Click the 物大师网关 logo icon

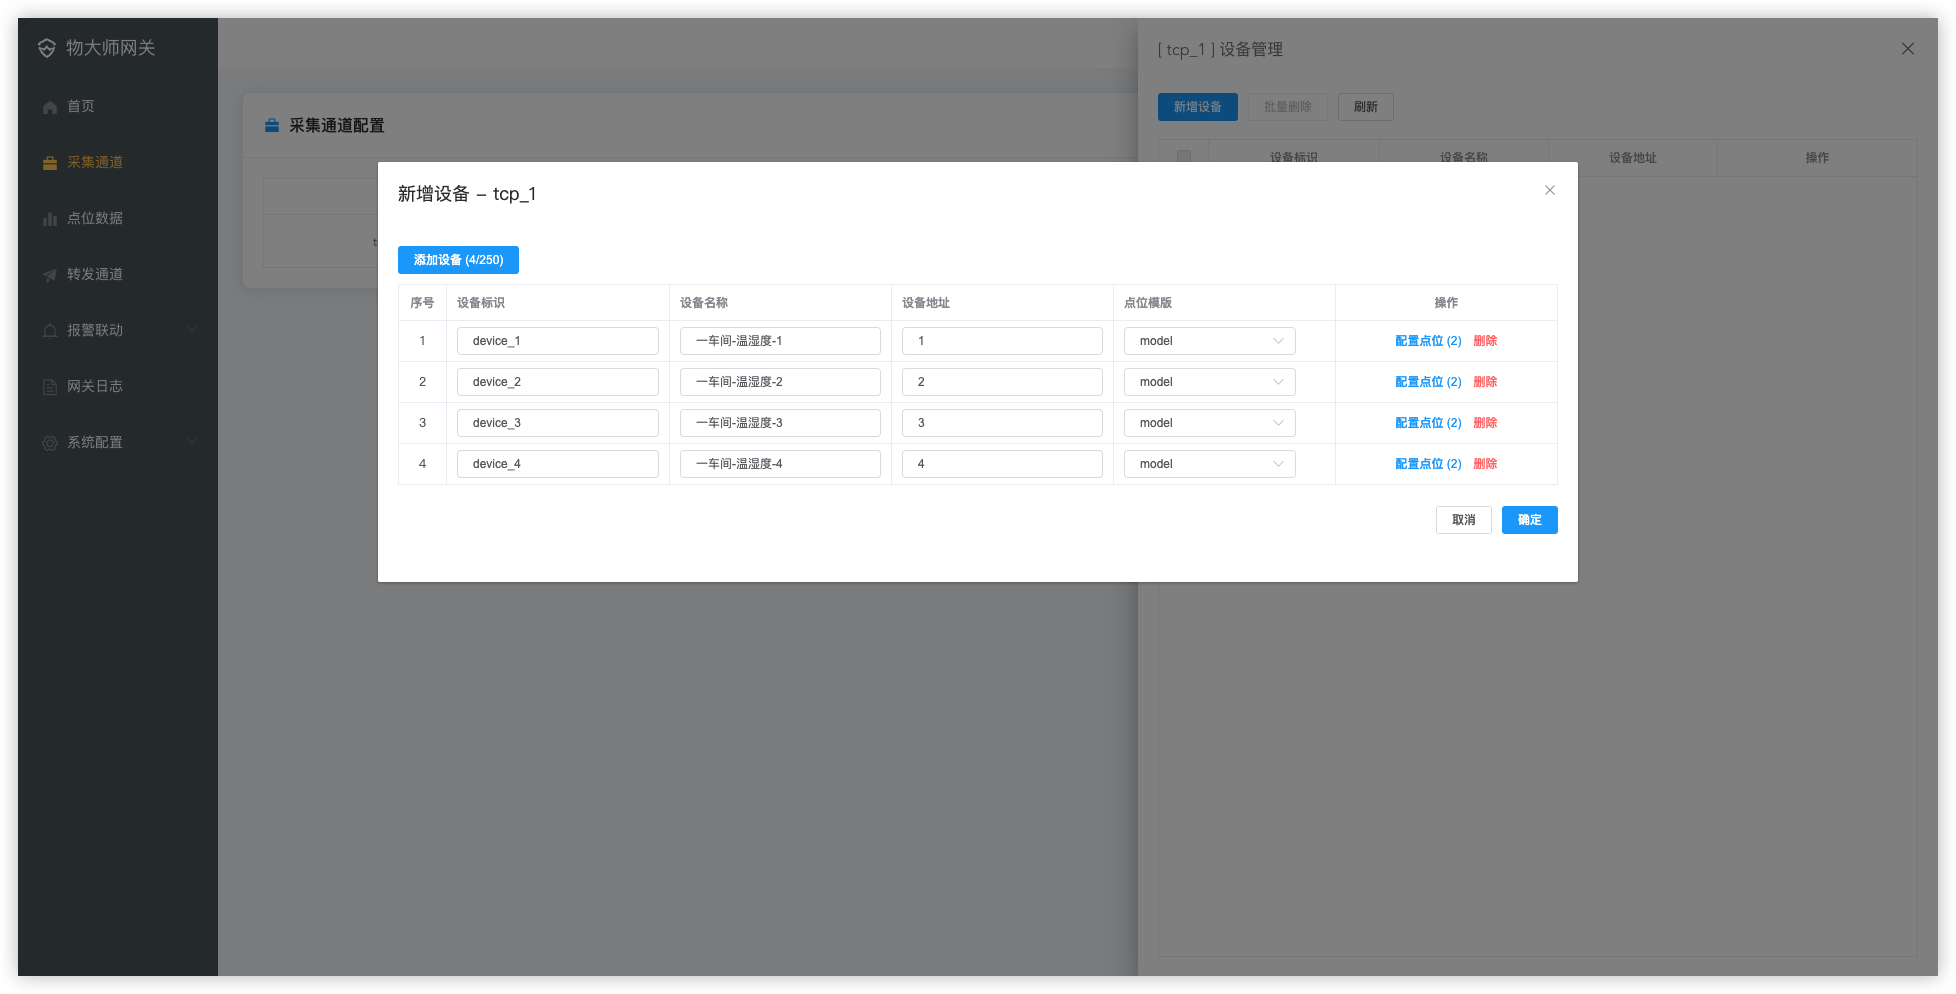[x=47, y=48]
